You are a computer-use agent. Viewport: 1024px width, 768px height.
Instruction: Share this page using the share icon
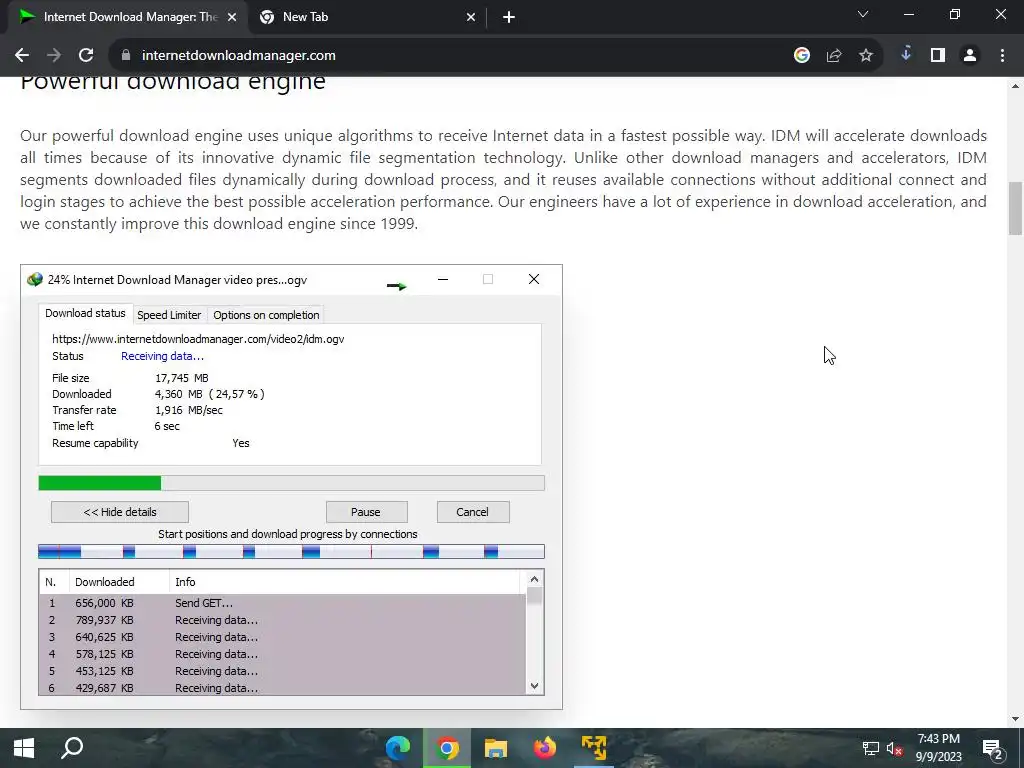[834, 56]
